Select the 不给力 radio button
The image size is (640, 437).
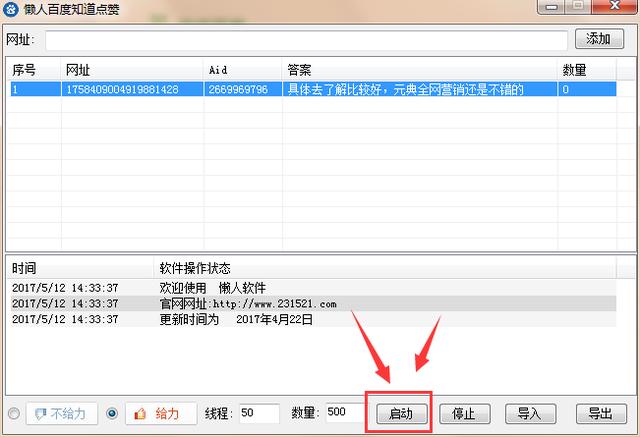coord(14,414)
